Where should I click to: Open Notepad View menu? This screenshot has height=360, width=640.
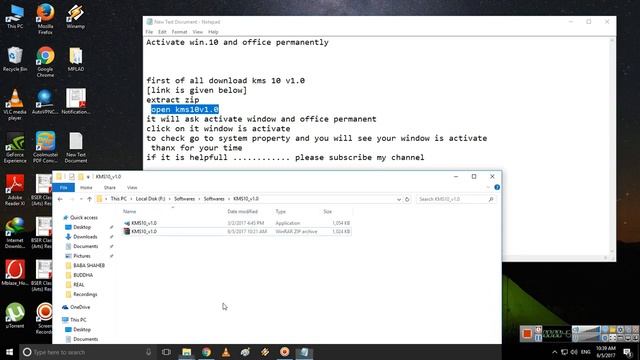(x=198, y=32)
